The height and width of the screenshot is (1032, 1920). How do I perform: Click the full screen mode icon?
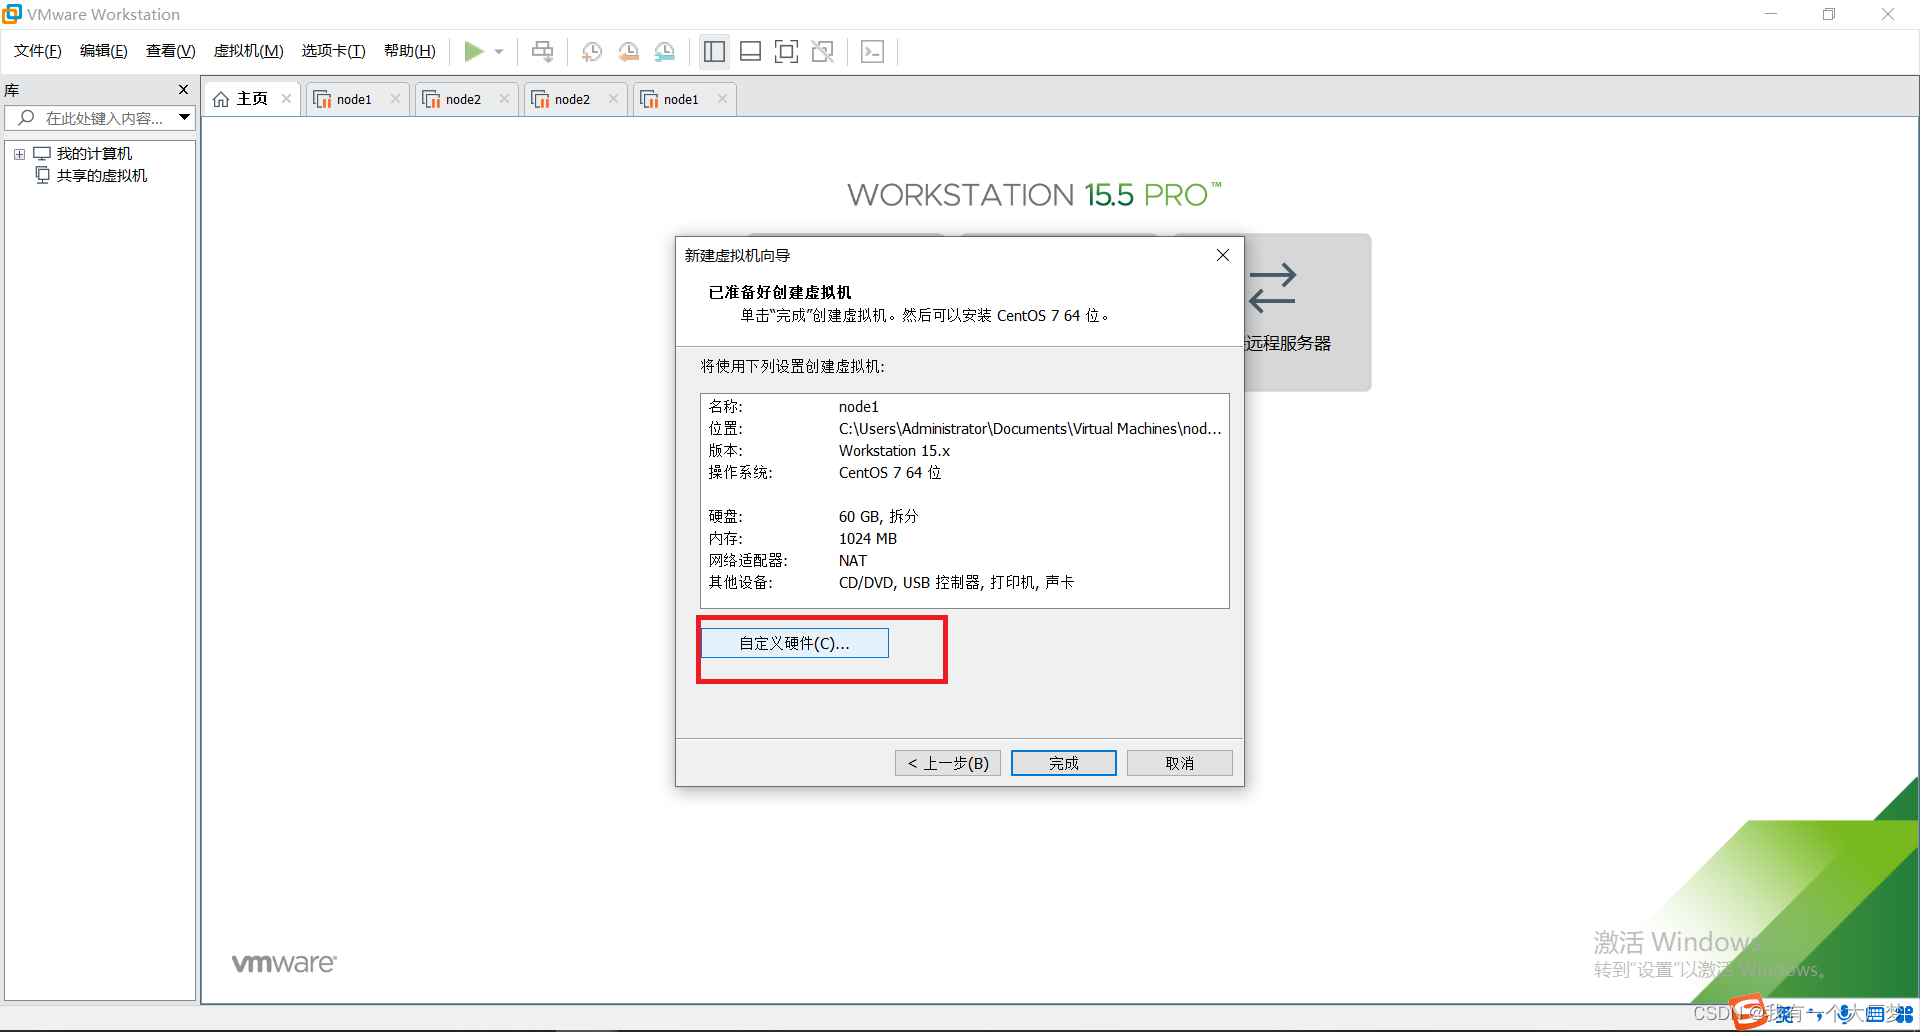787,52
